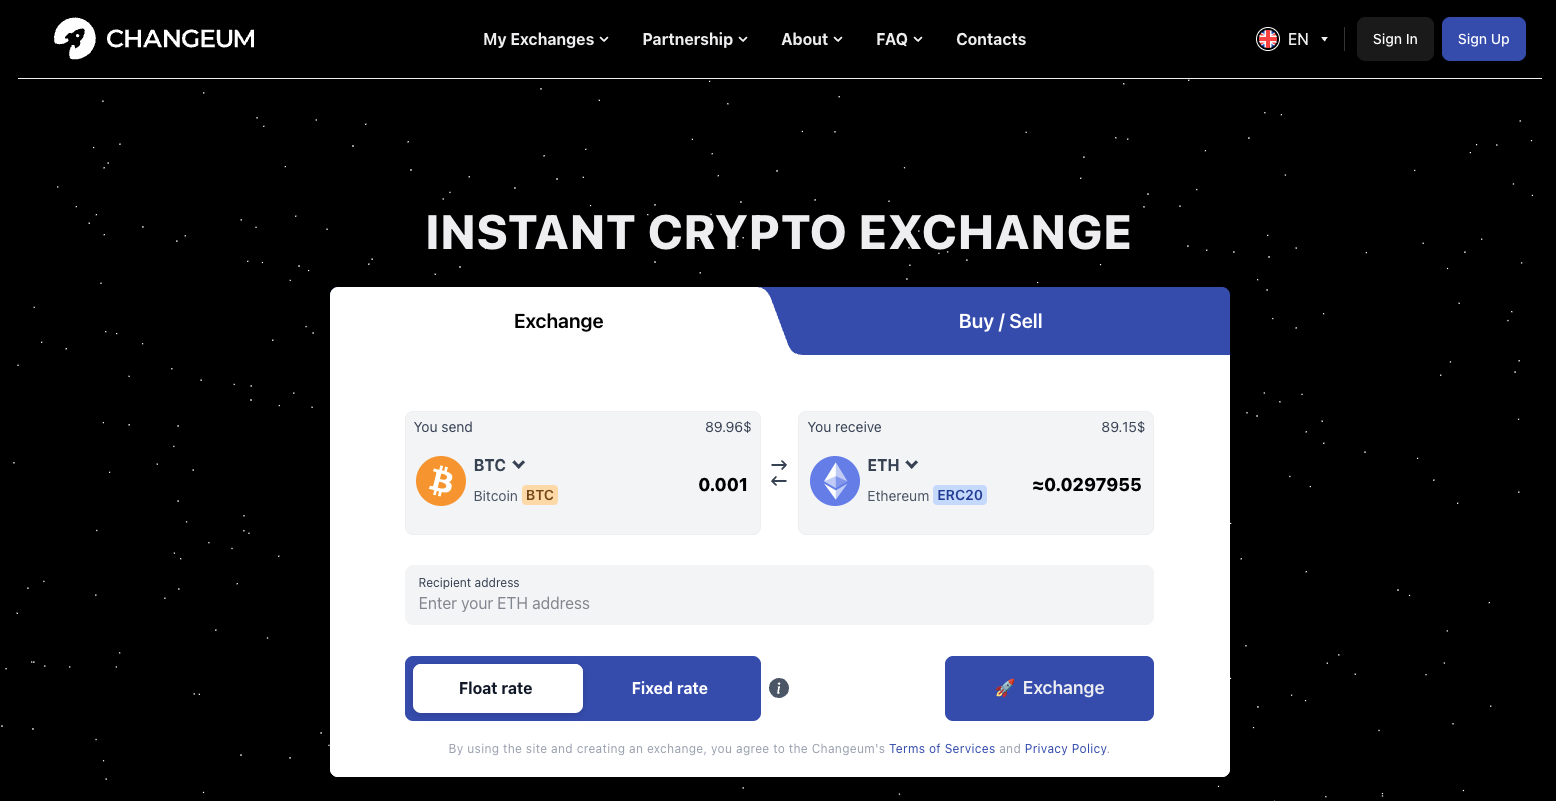Select the Float rate option
Image resolution: width=1556 pixels, height=801 pixels.
[497, 688]
